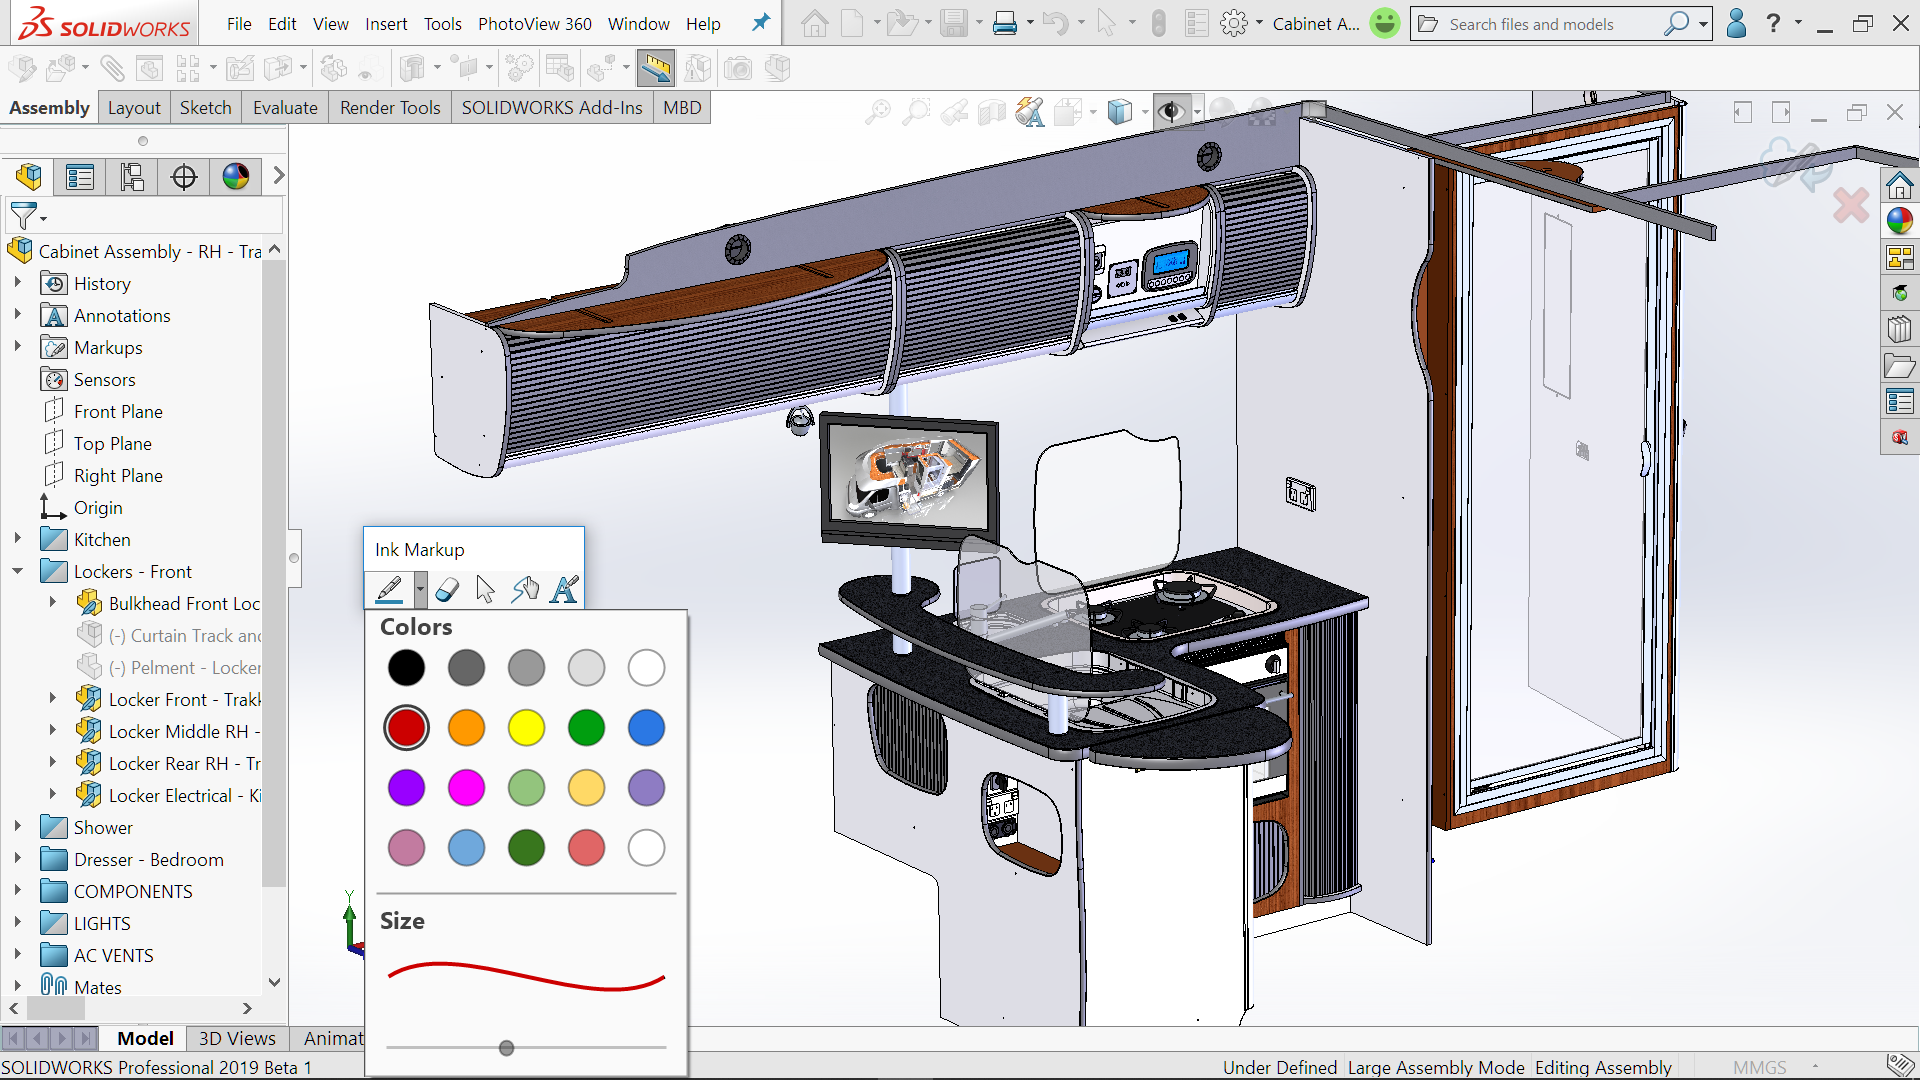Open the ConfigurationManager tab icon
The image size is (1920, 1080).
tap(132, 178)
